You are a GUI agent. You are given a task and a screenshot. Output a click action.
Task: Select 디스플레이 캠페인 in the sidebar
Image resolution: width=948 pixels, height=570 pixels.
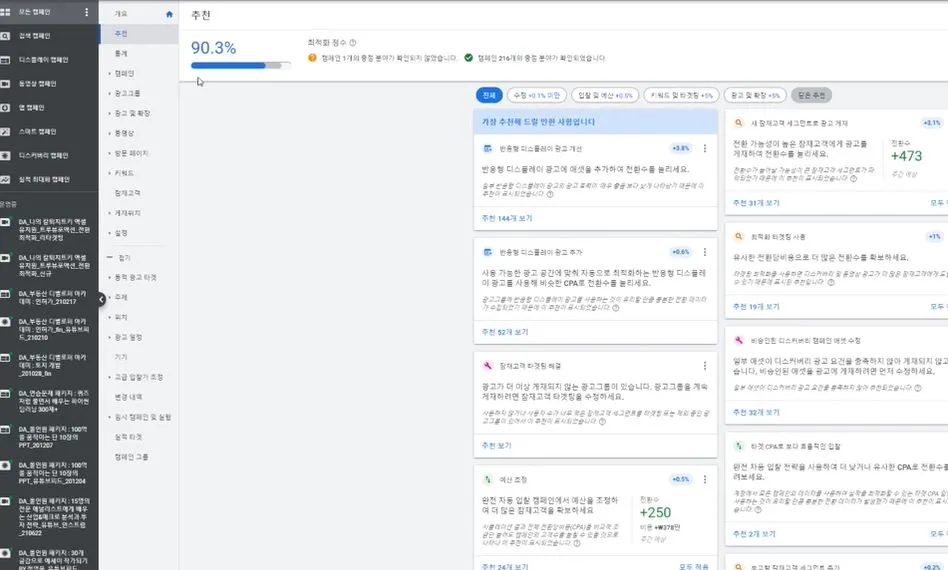coord(44,60)
